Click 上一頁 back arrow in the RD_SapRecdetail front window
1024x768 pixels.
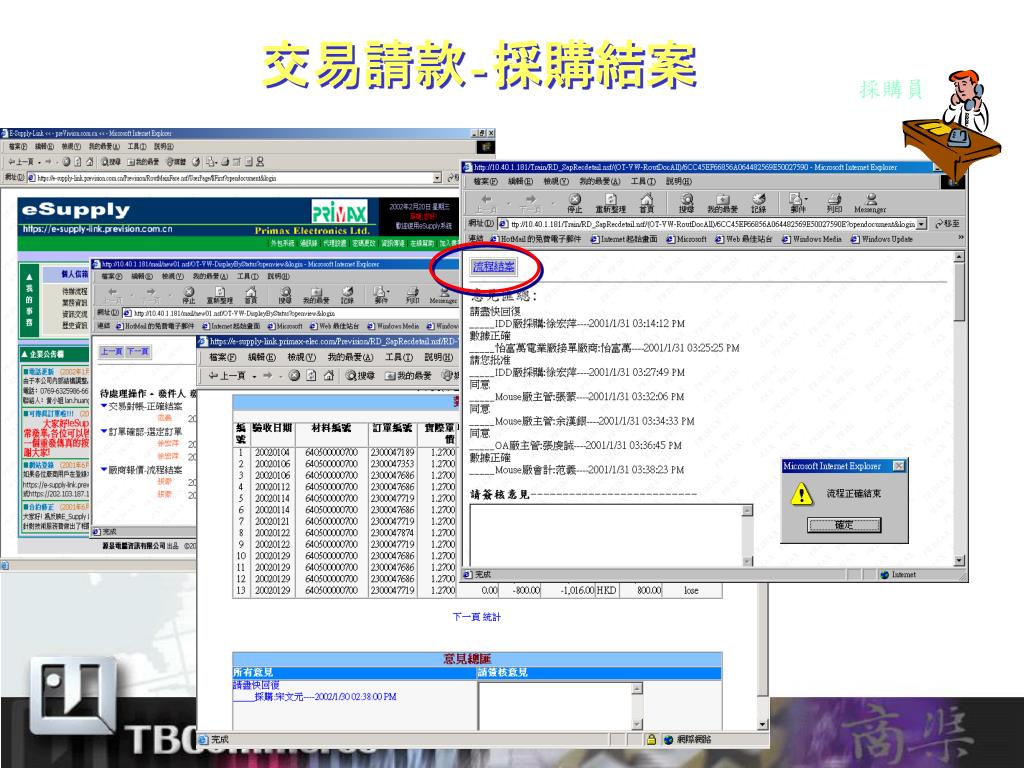485,203
